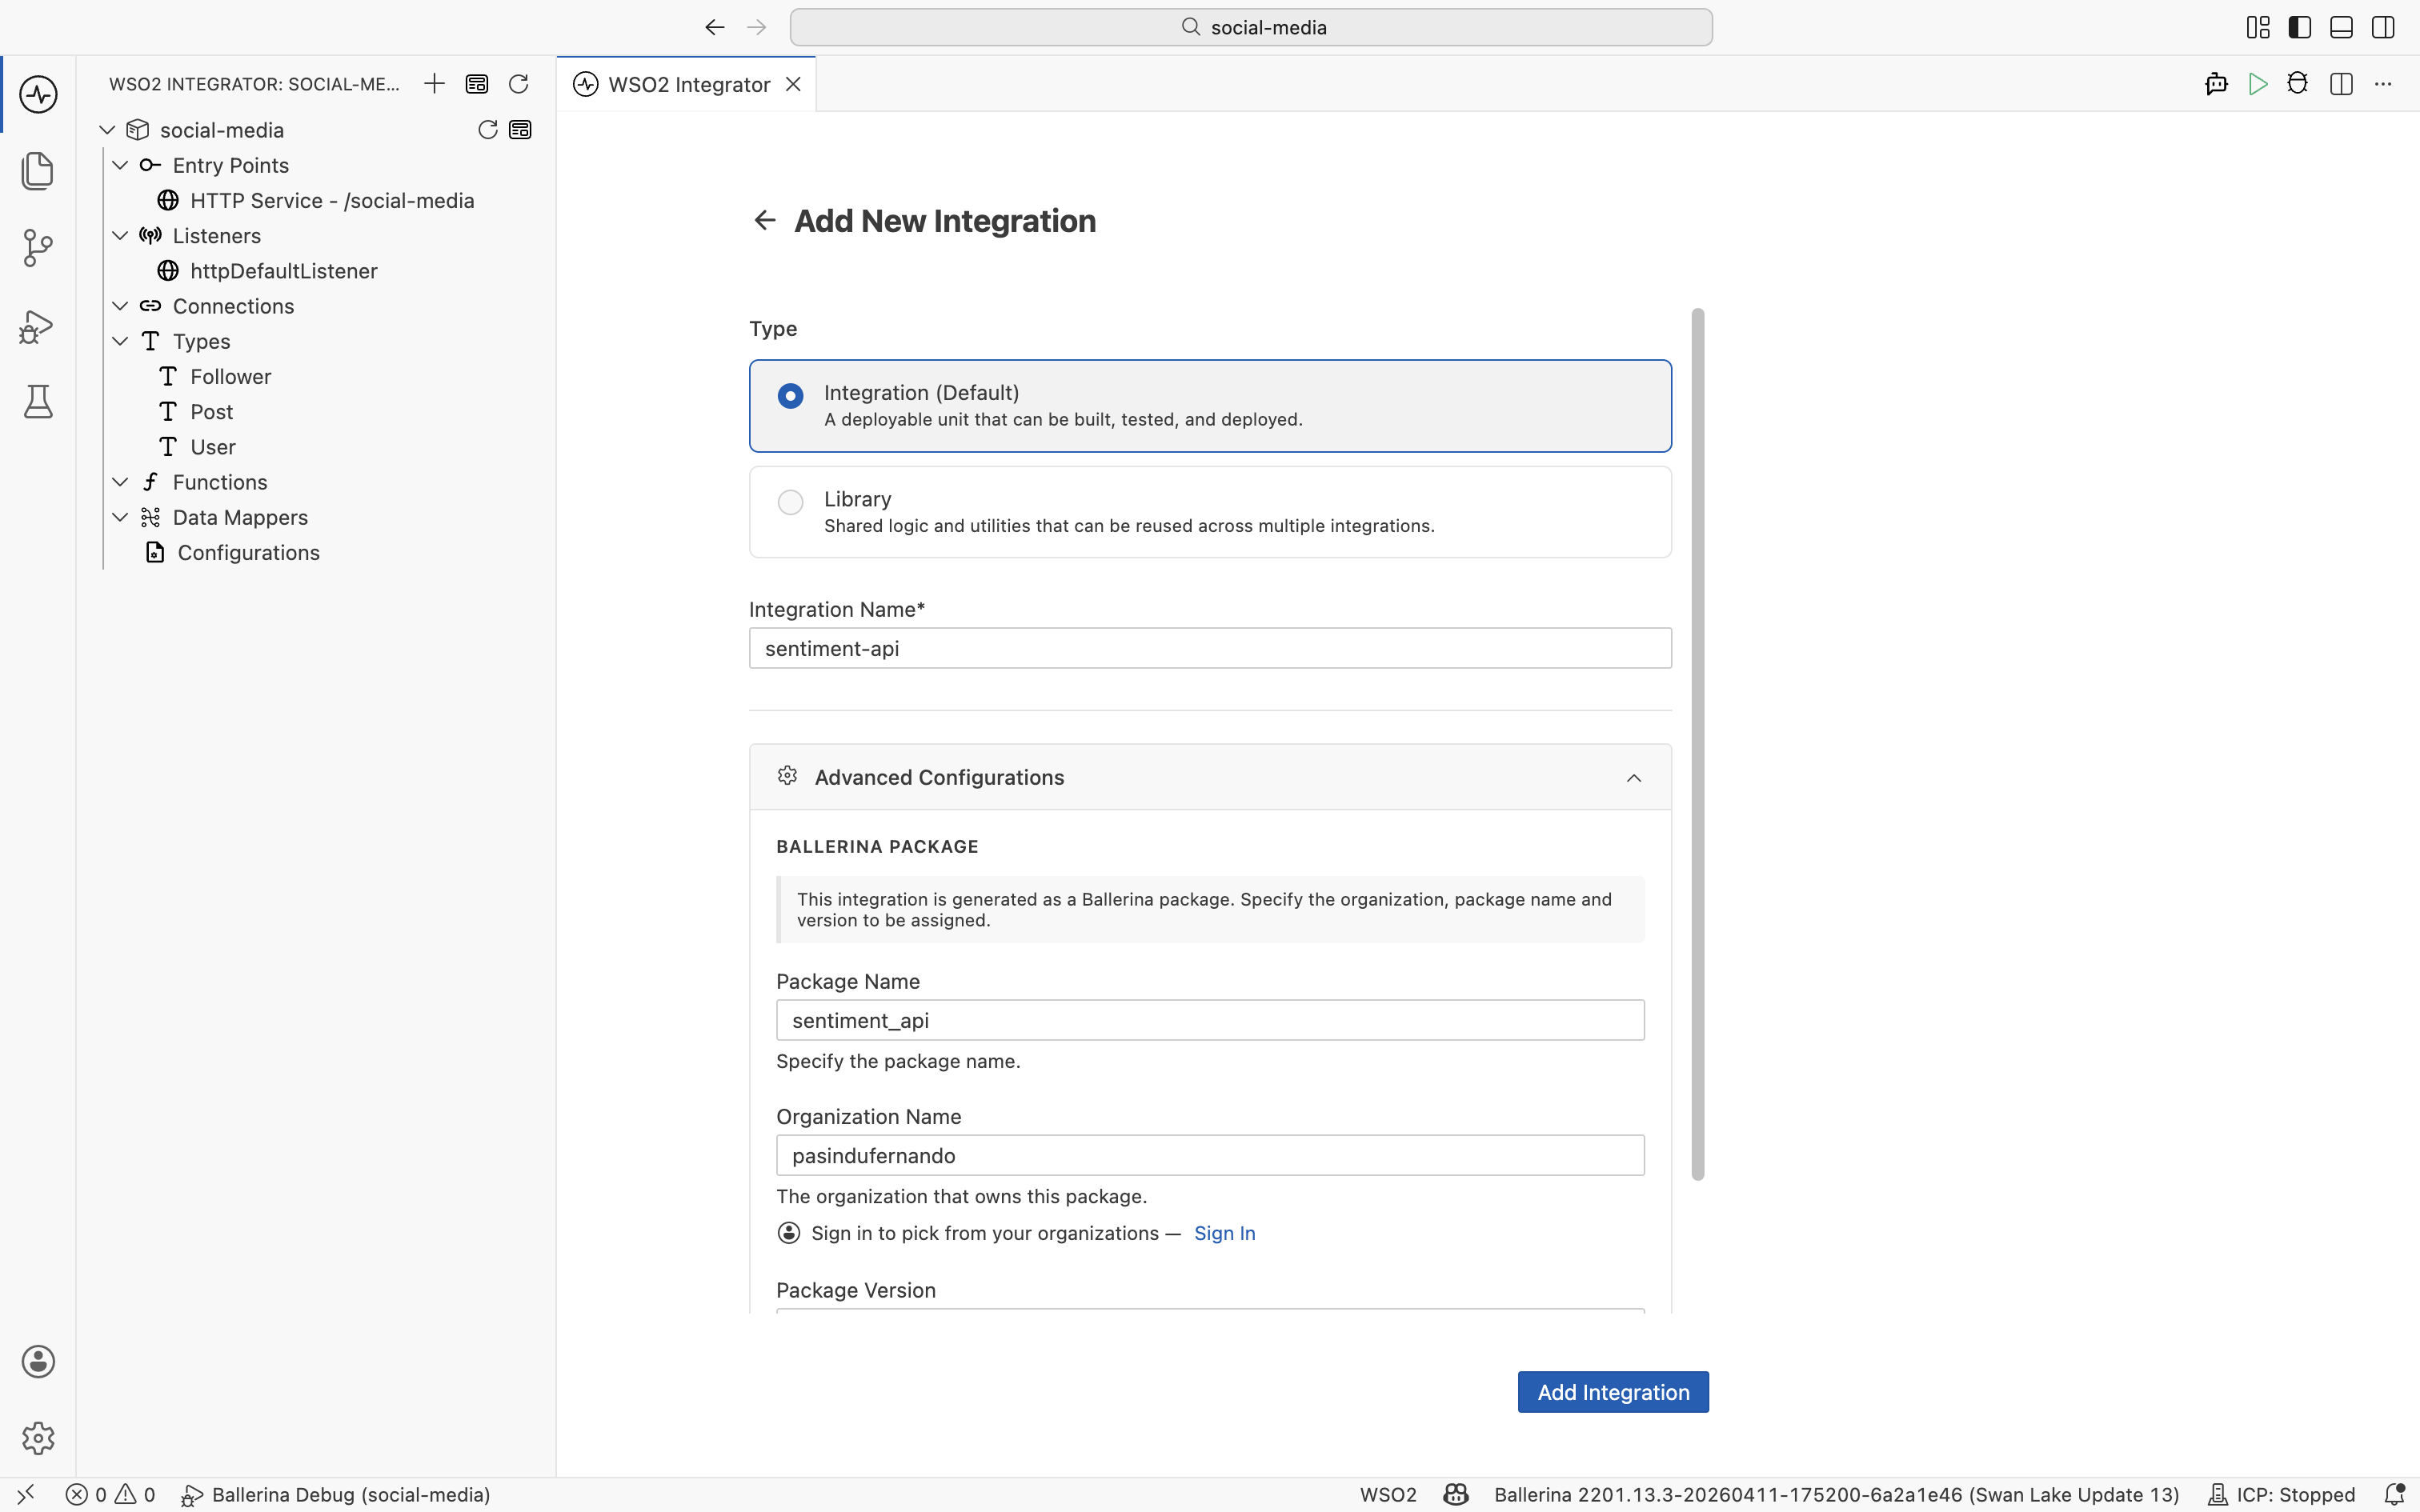
Task: Open the WSO2 Integrator activity bar icon
Action: 38,95
